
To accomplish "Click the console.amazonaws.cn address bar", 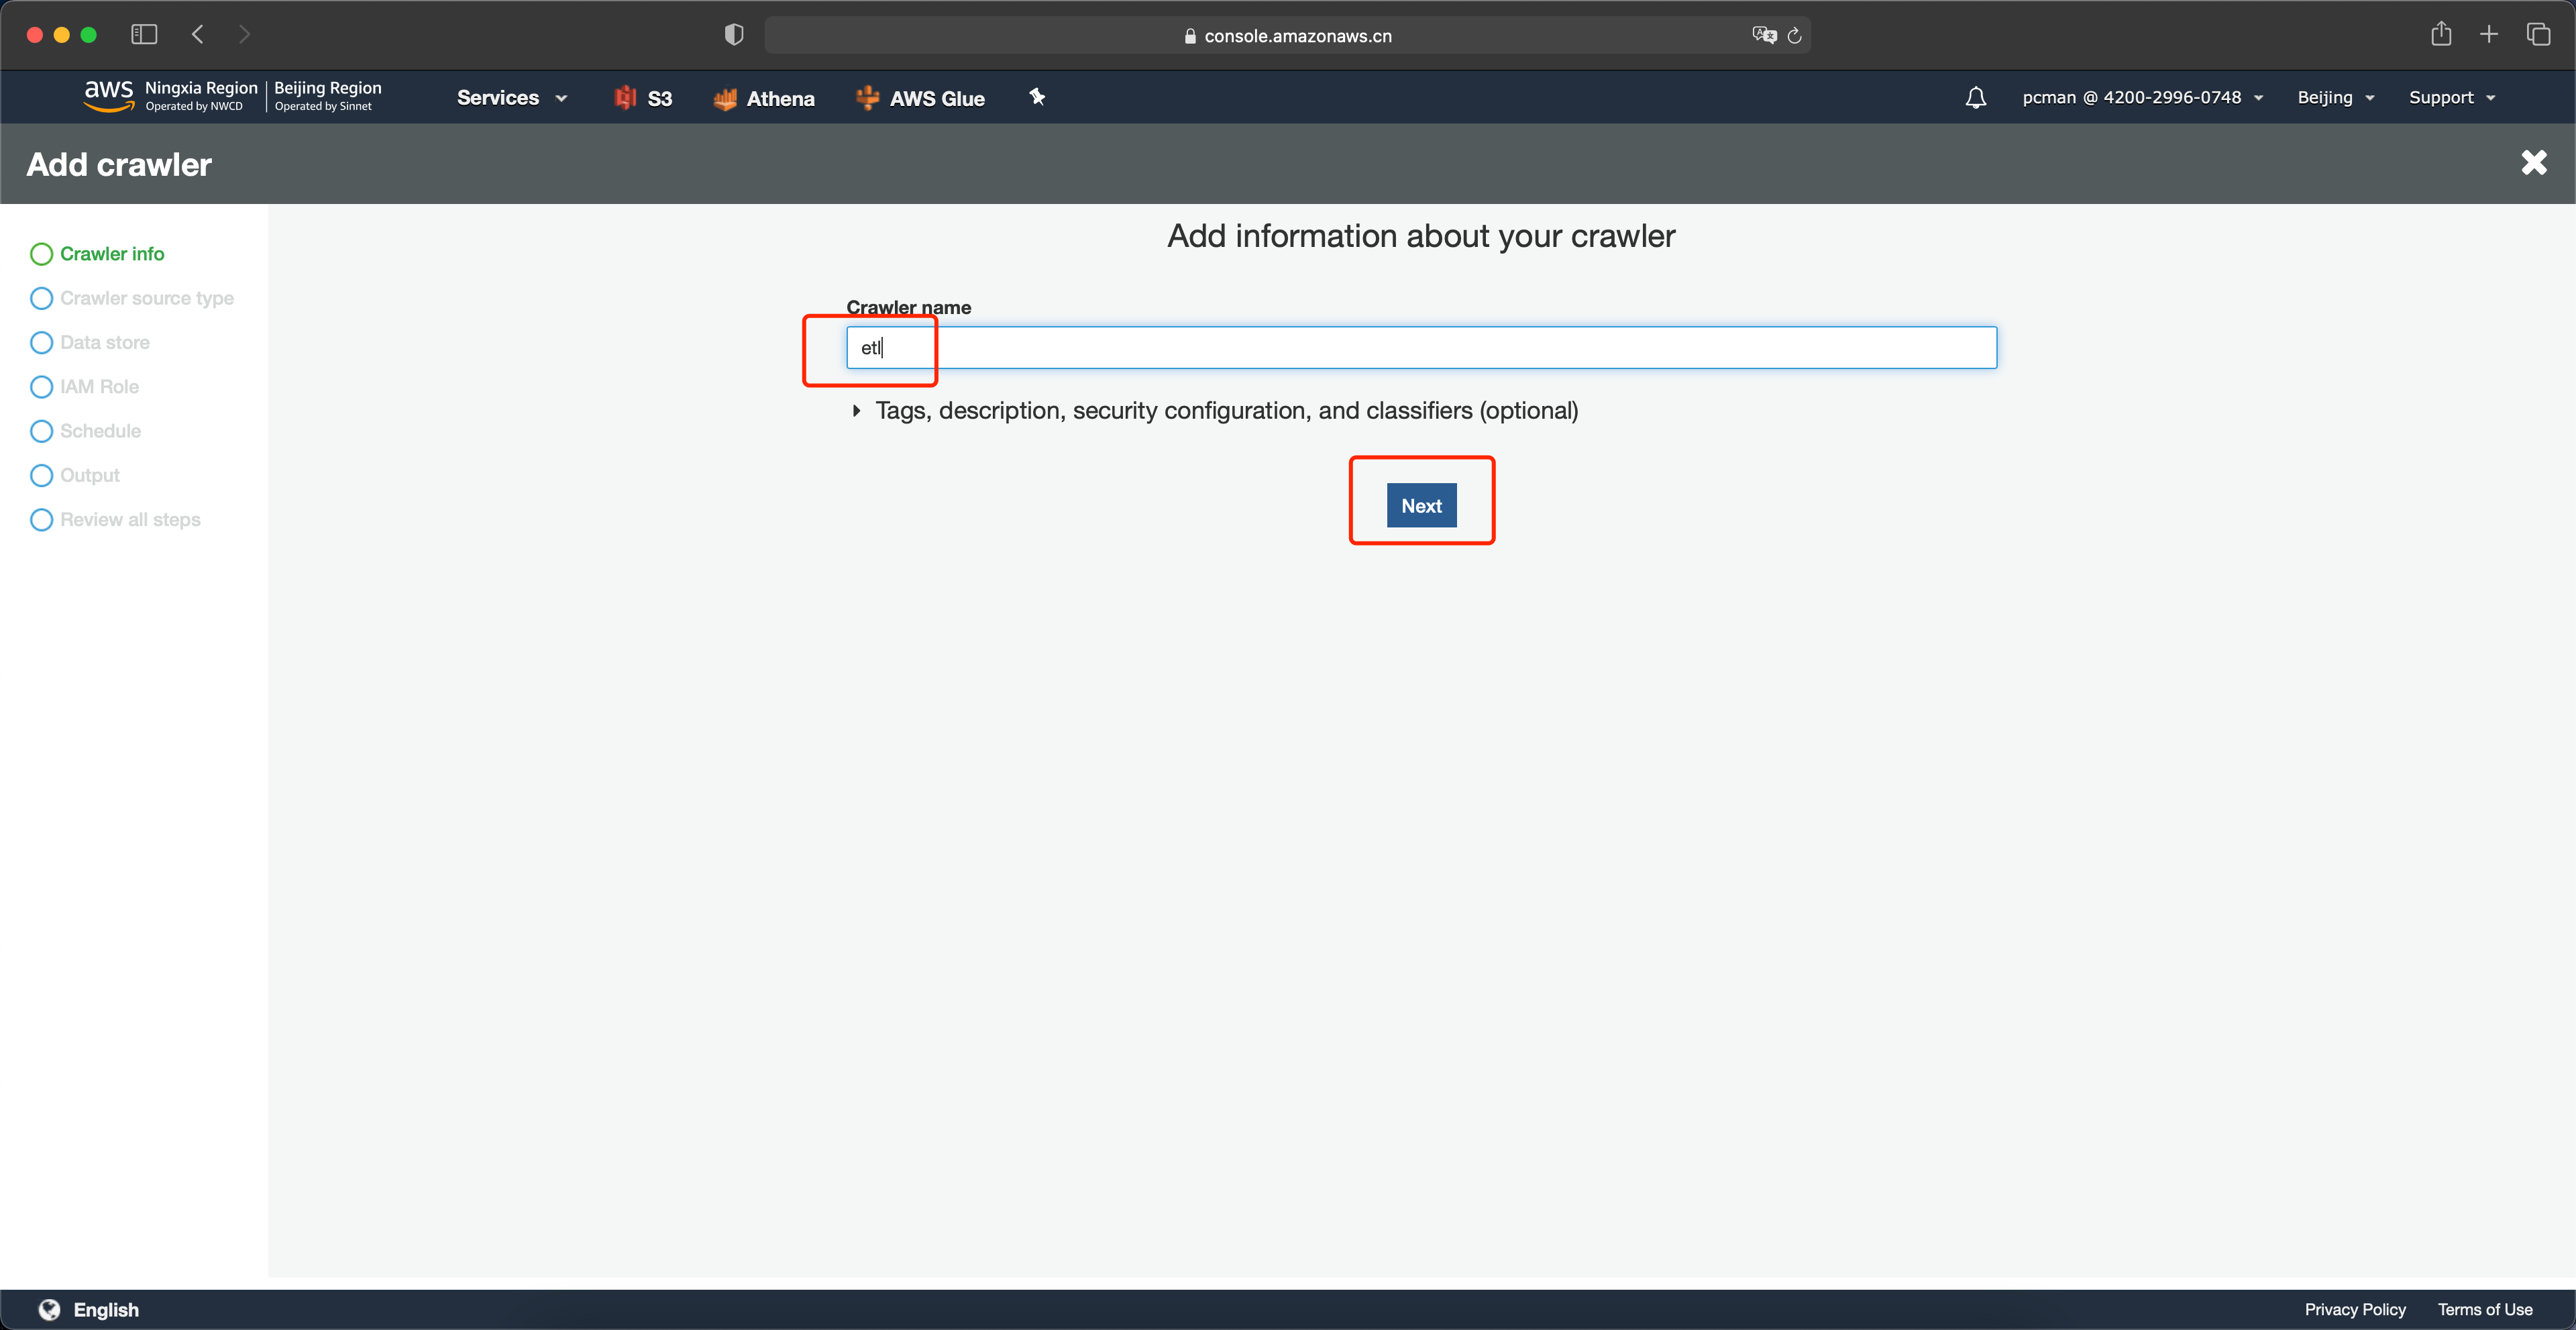I will 1287,35.
